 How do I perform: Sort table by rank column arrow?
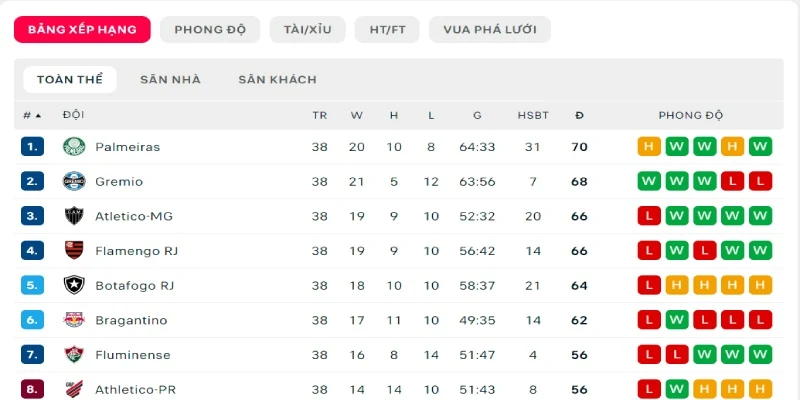[x=38, y=116]
